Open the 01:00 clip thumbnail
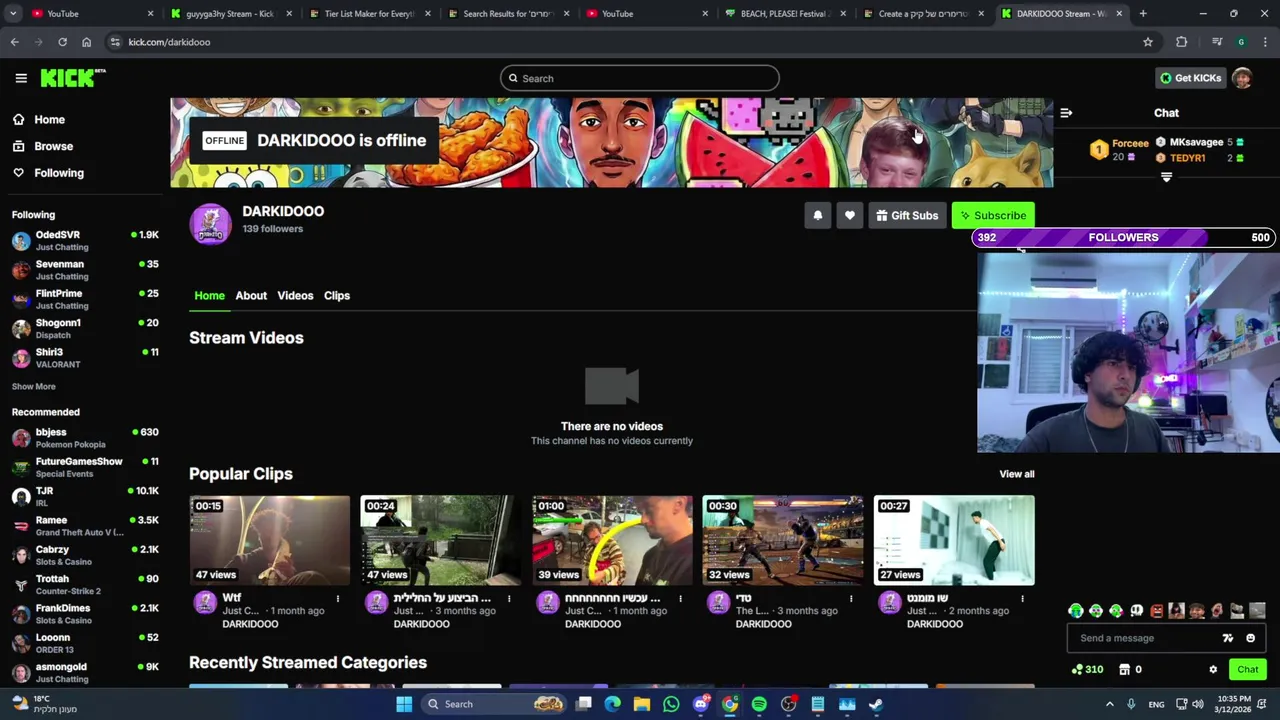 pos(612,540)
